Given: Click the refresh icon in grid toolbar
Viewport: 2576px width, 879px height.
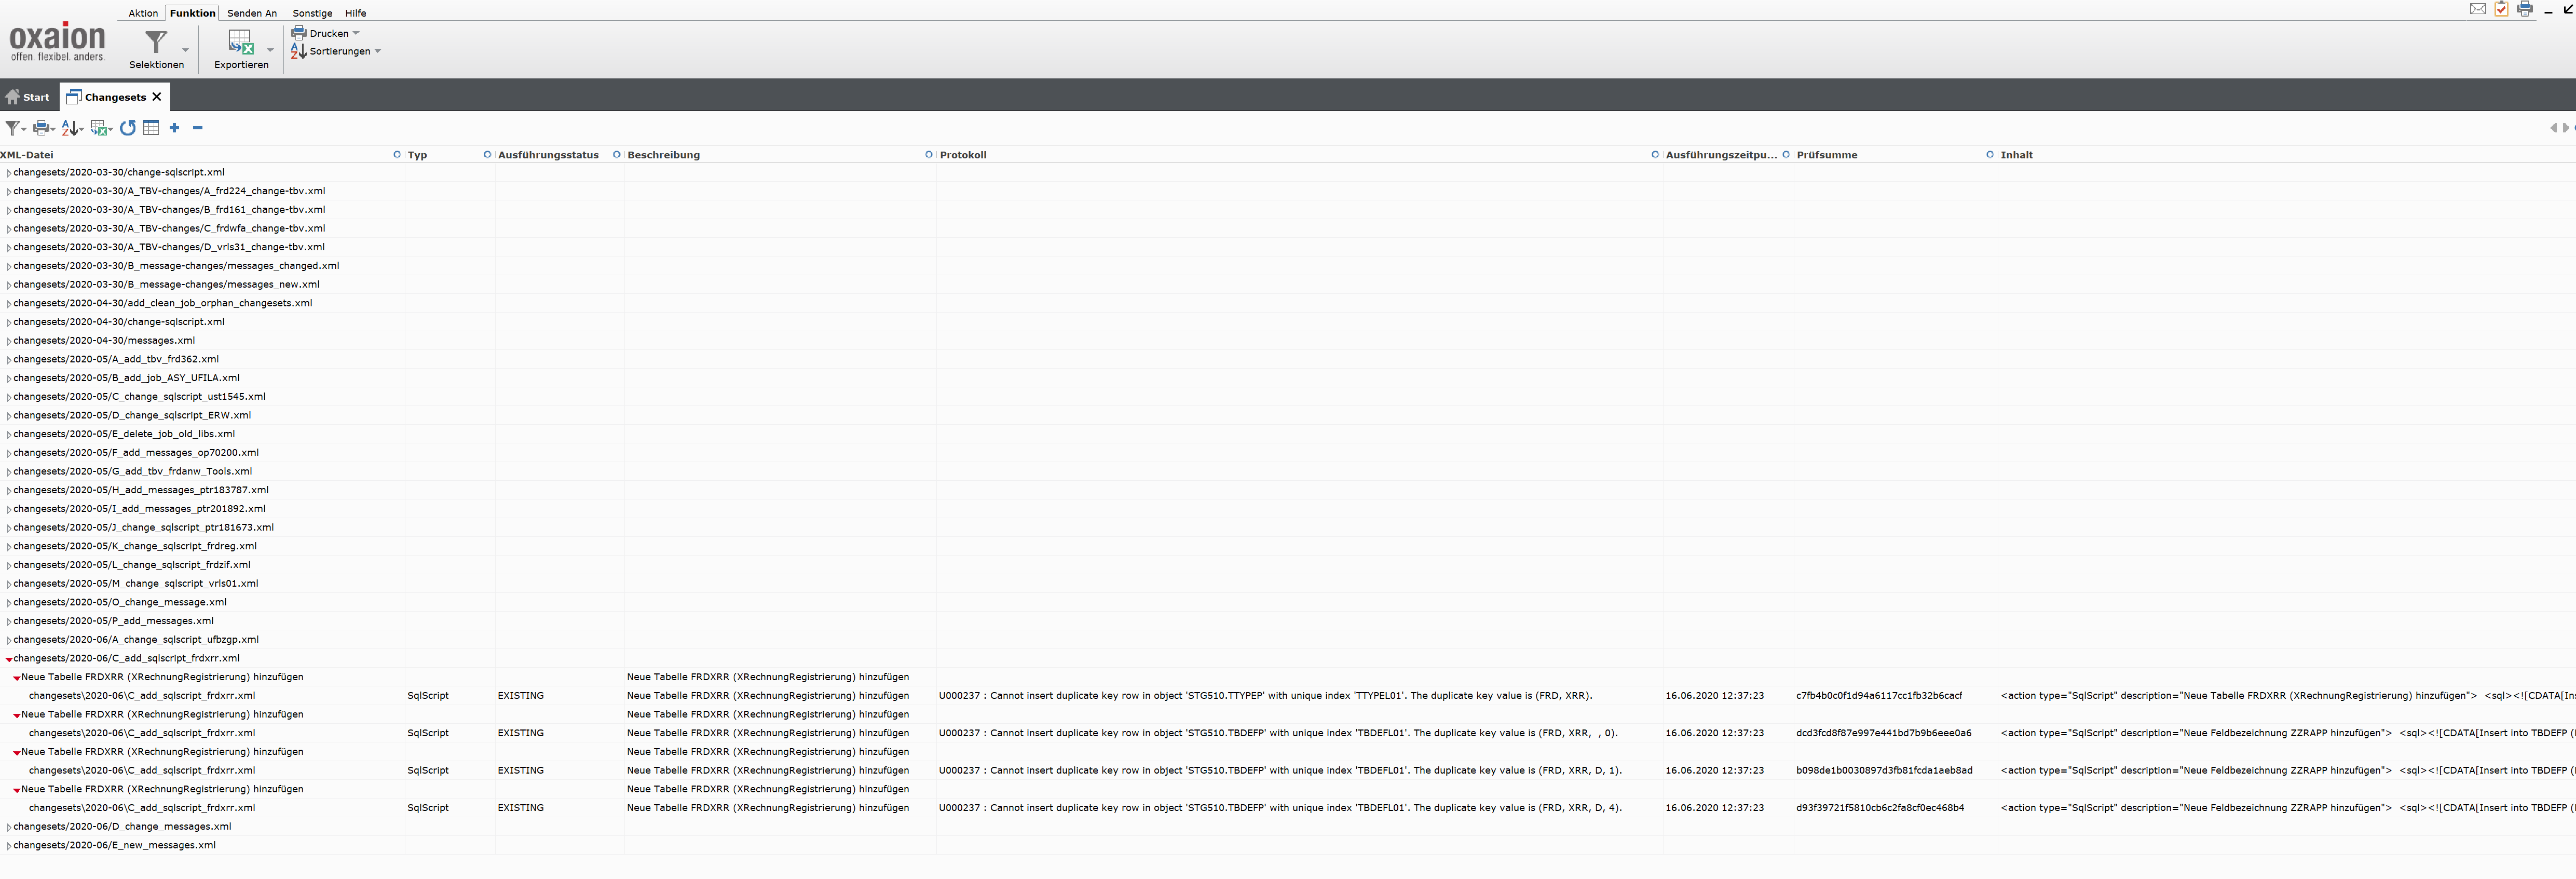Looking at the screenshot, I should click(127, 128).
